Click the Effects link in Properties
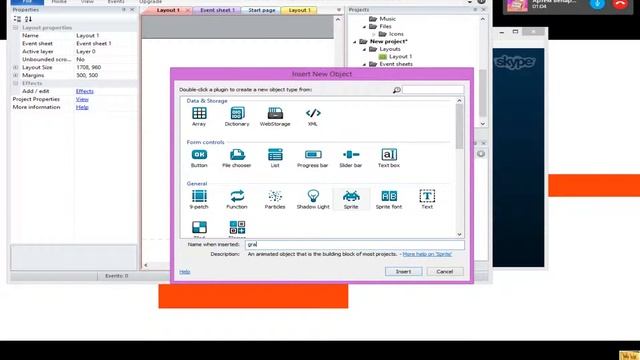640x360 pixels. coord(84,91)
